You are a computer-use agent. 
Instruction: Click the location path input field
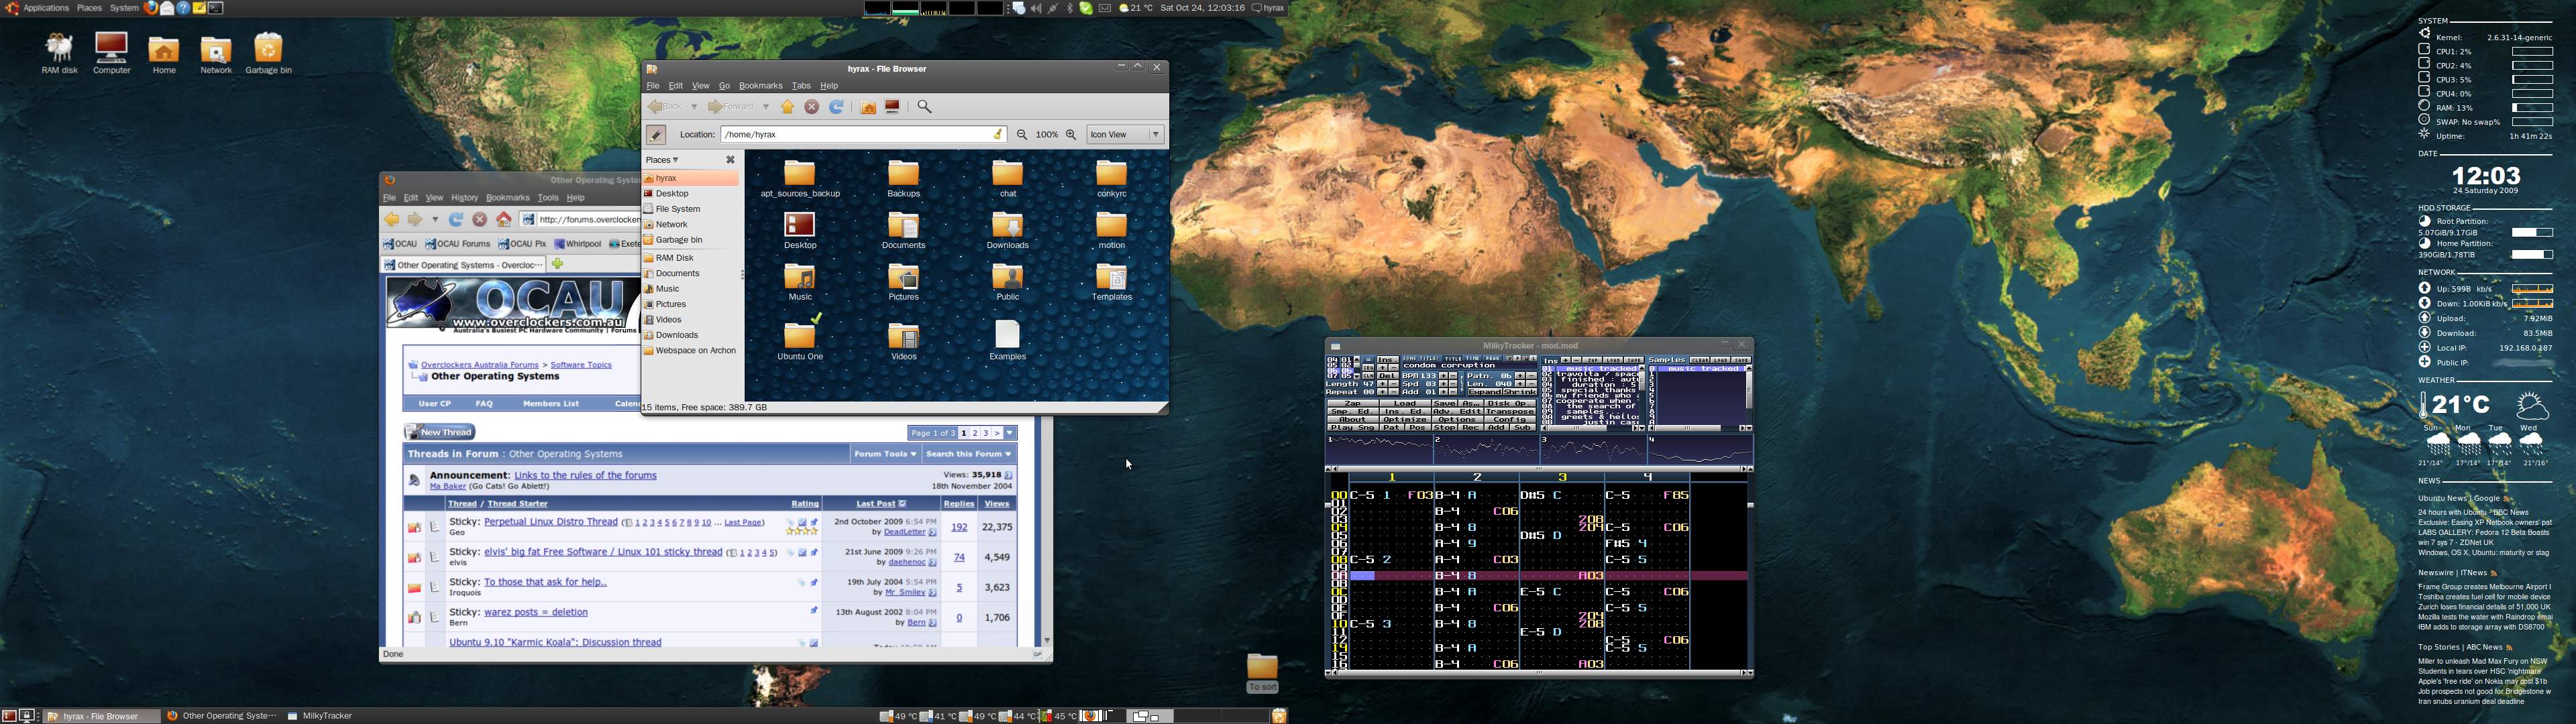(x=864, y=134)
